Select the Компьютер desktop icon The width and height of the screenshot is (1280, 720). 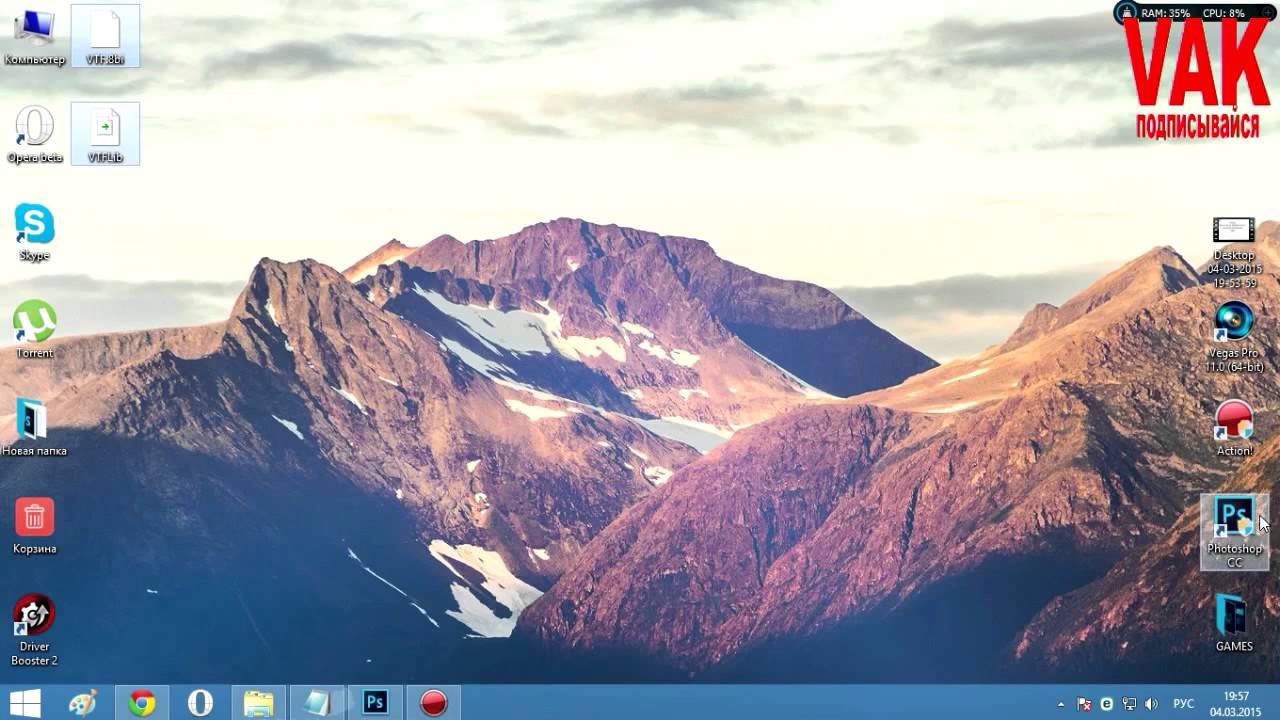tap(34, 36)
